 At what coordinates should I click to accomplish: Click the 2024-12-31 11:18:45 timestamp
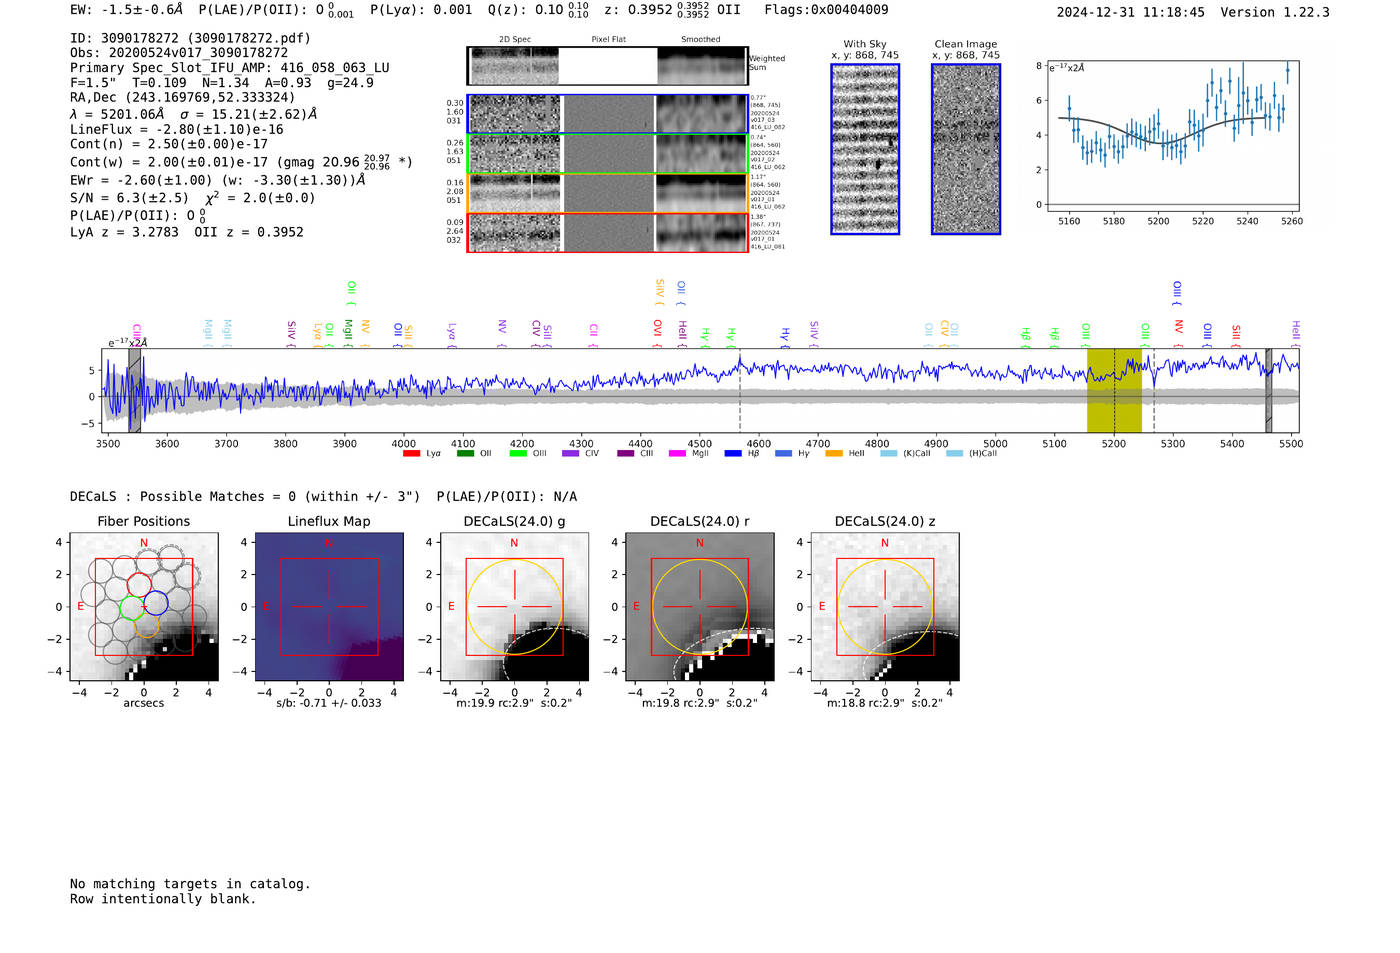click(1131, 12)
